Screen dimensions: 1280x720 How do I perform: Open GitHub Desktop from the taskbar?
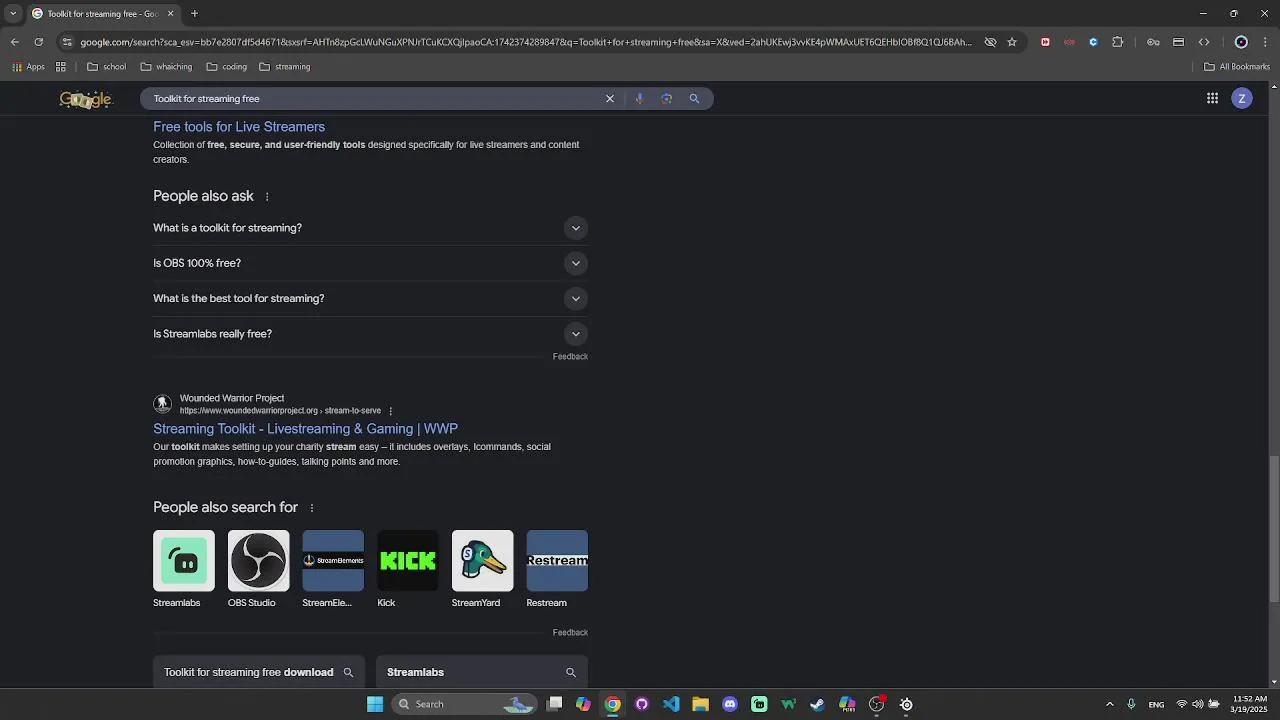point(642,704)
